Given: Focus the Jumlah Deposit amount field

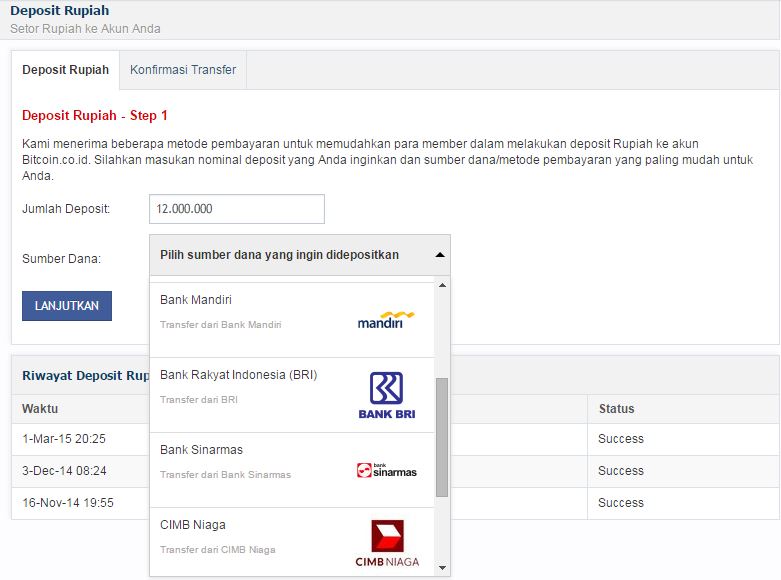Looking at the screenshot, I should 237,209.
